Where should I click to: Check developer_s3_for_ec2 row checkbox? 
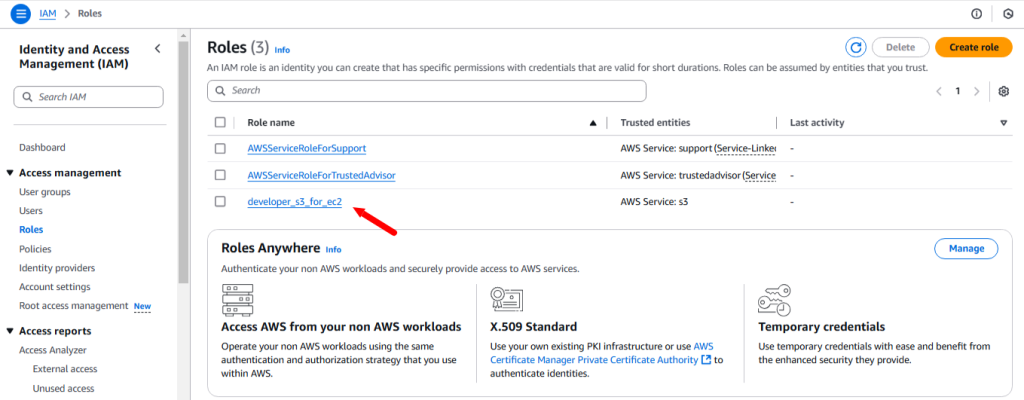click(220, 202)
